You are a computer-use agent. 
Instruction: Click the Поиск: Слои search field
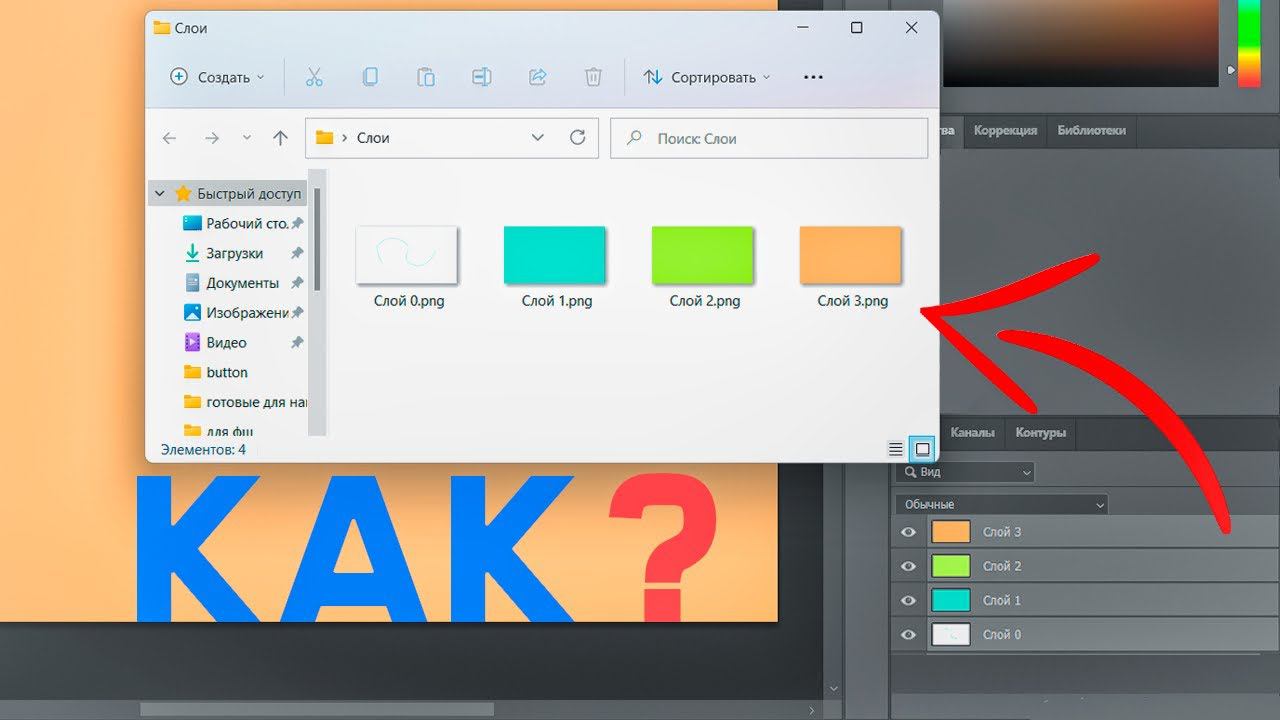pyautogui.click(x=769, y=139)
